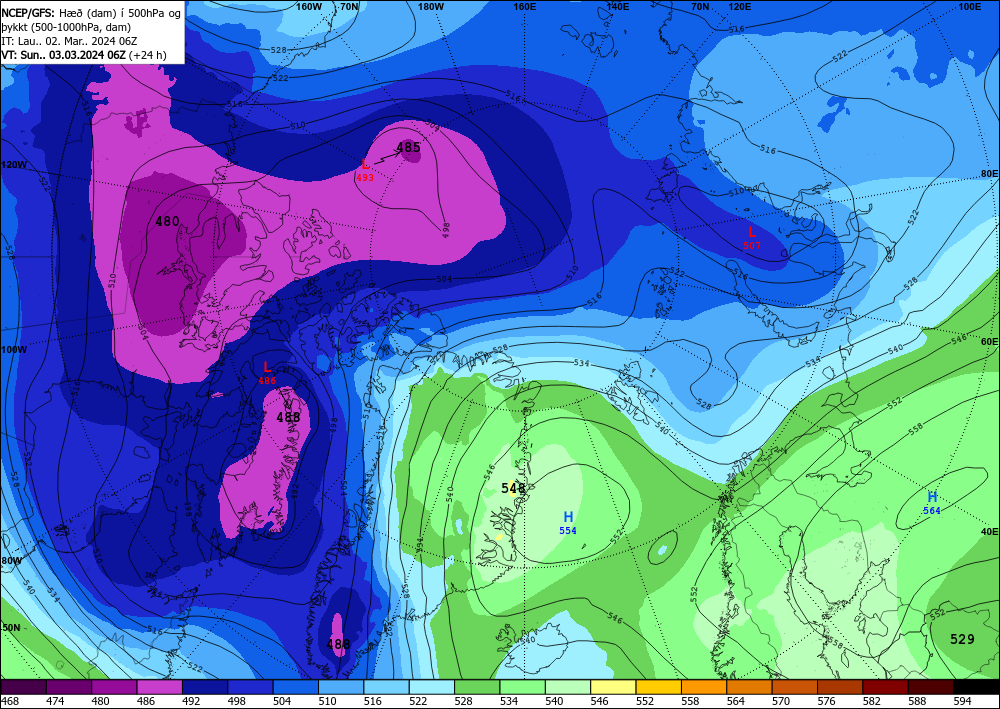Click the navy legend swatch labeled 492
The width and height of the screenshot is (1000, 709).
pos(205,687)
